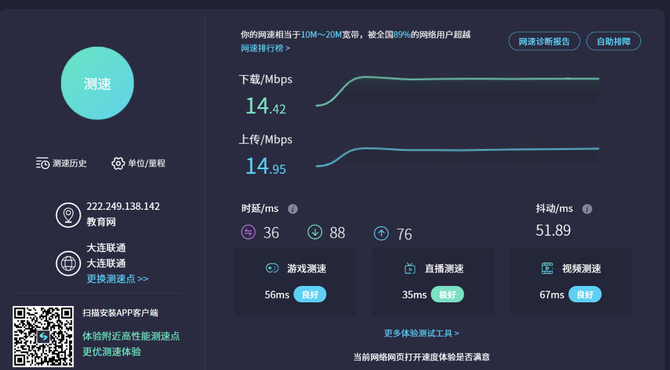Click the 体验附近高性能测速点 link
Screen dimensions: 670x370
point(131,336)
